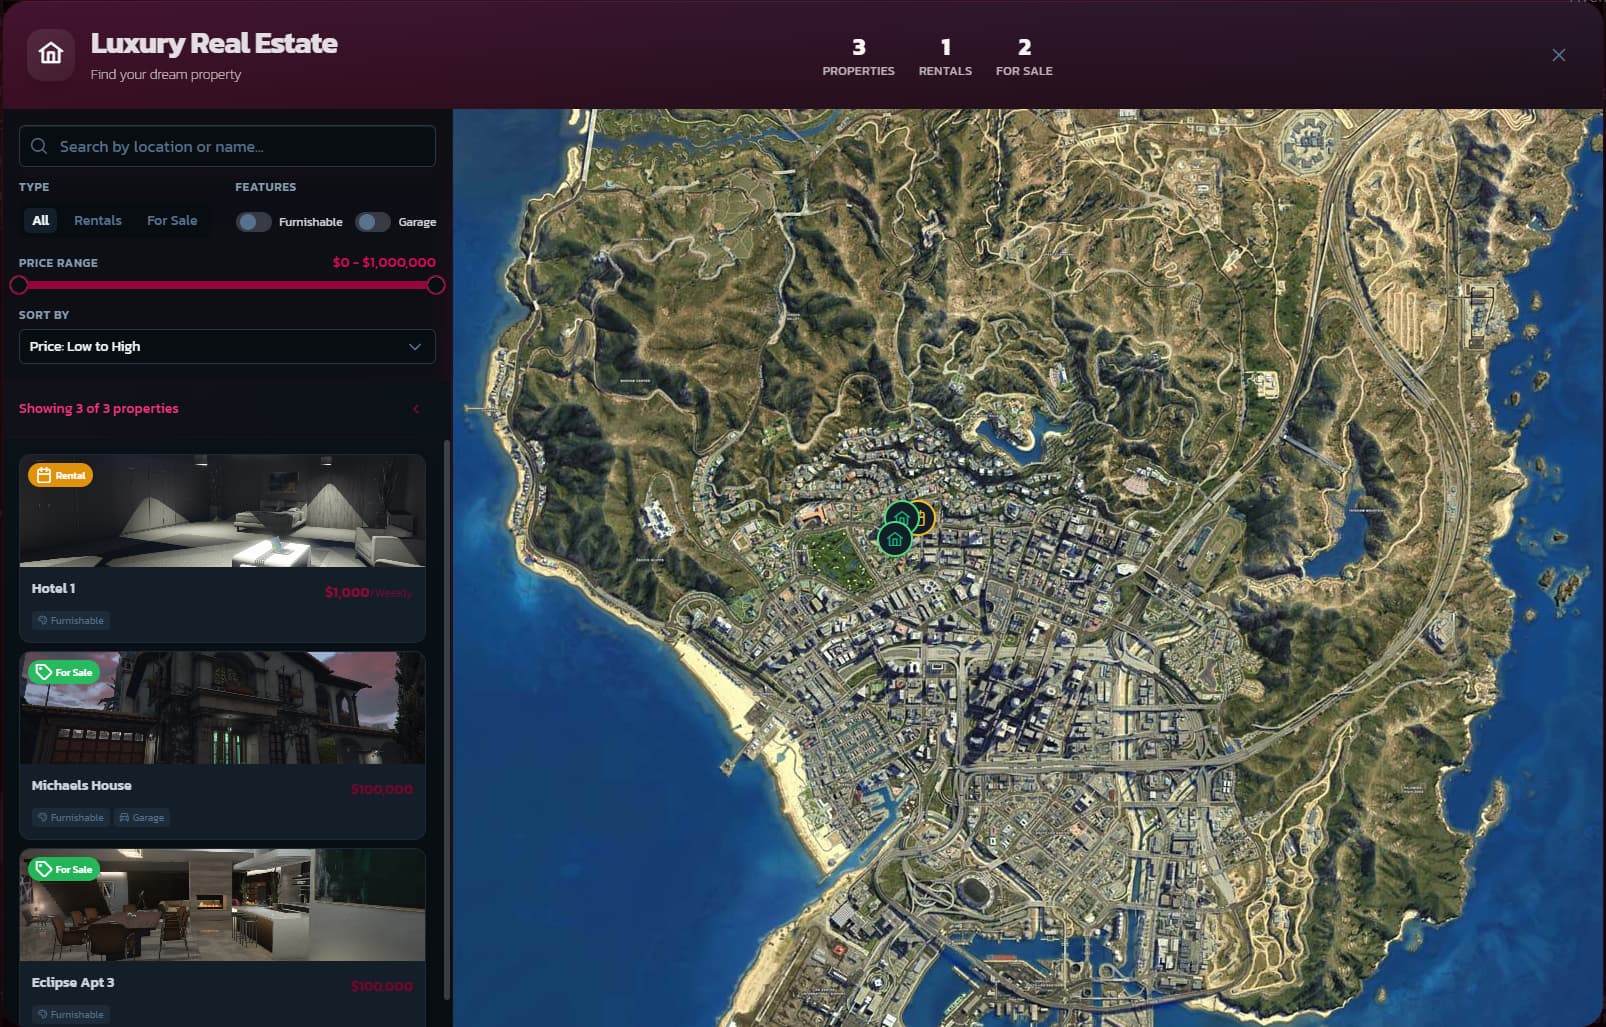Click the 'Showing 3 of 3 properties' text
Viewport: 1606px width, 1027px height.
pos(99,408)
